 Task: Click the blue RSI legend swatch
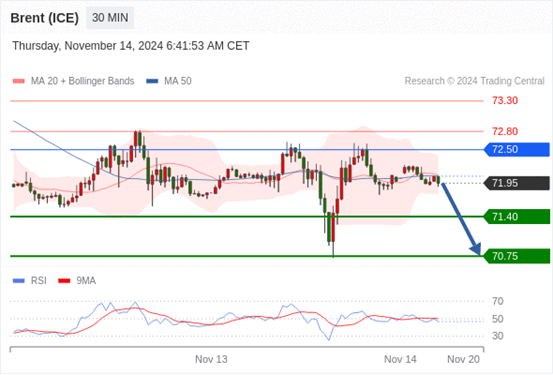pos(19,281)
